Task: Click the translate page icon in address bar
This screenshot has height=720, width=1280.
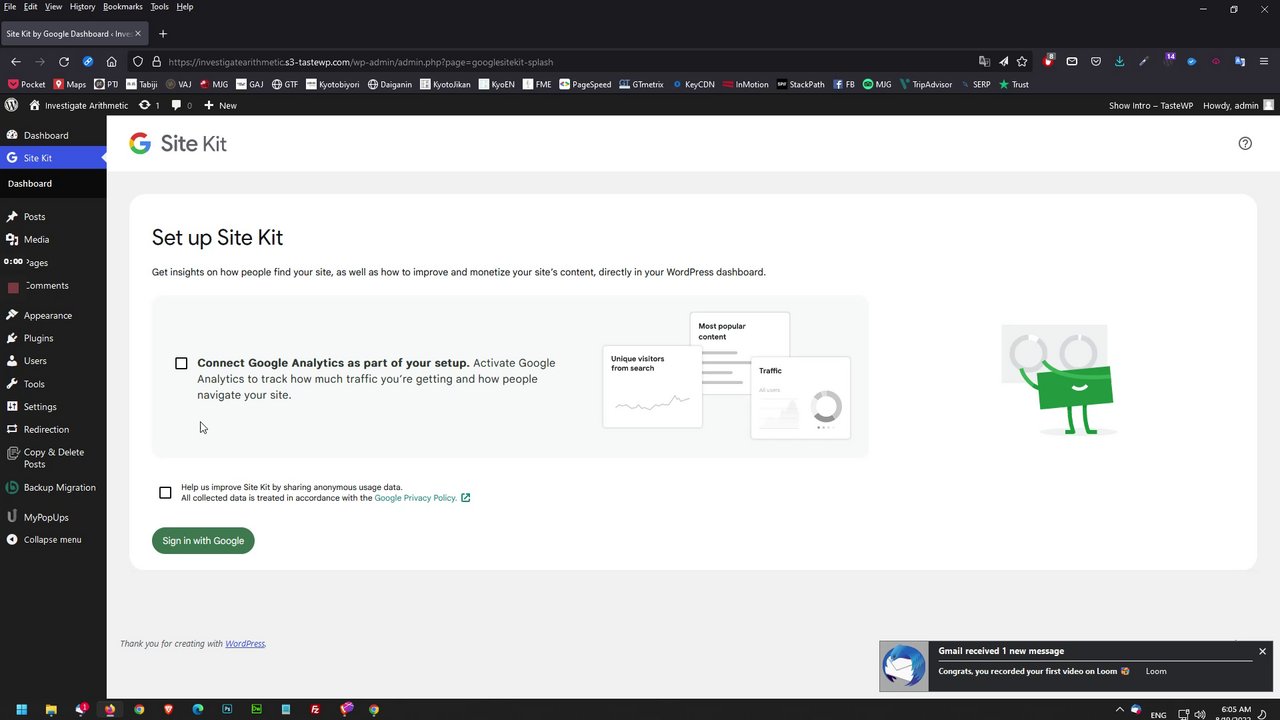Action: coord(985,62)
